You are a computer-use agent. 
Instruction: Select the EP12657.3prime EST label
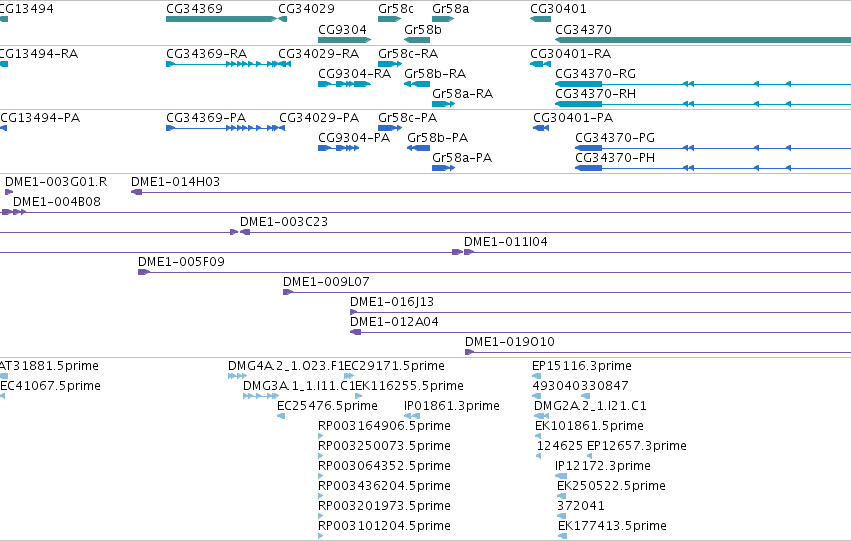click(637, 446)
